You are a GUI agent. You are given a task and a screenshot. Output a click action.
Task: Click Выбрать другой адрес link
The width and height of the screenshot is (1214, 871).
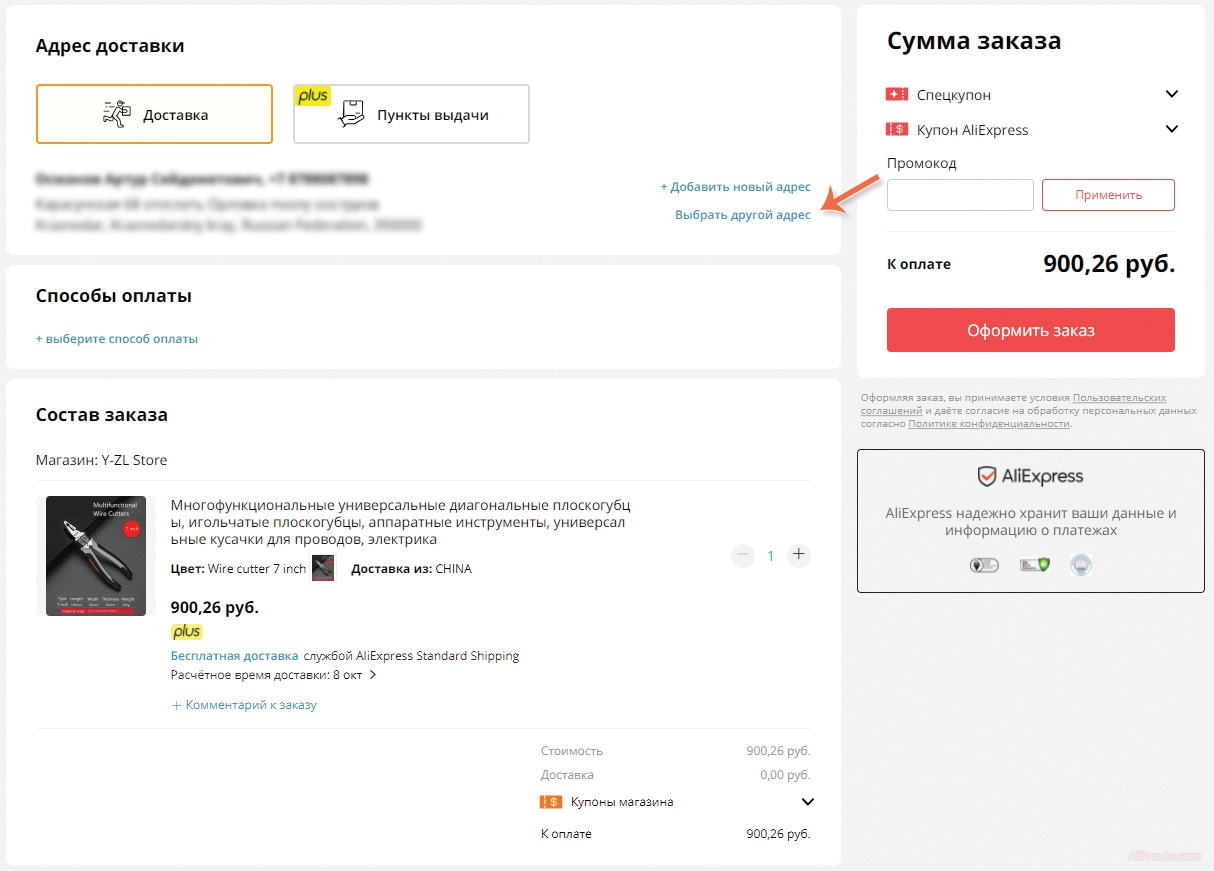pyautogui.click(x=742, y=215)
